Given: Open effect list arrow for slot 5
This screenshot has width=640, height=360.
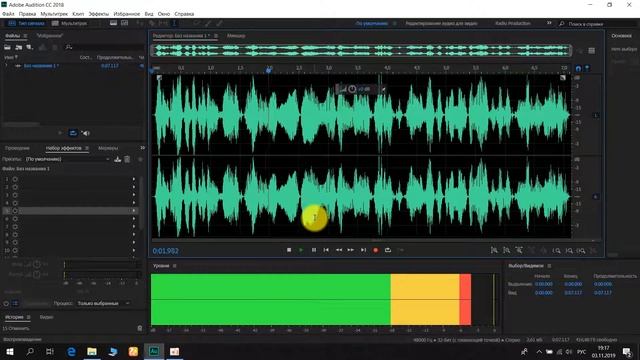Looking at the screenshot, I should pyautogui.click(x=134, y=211).
